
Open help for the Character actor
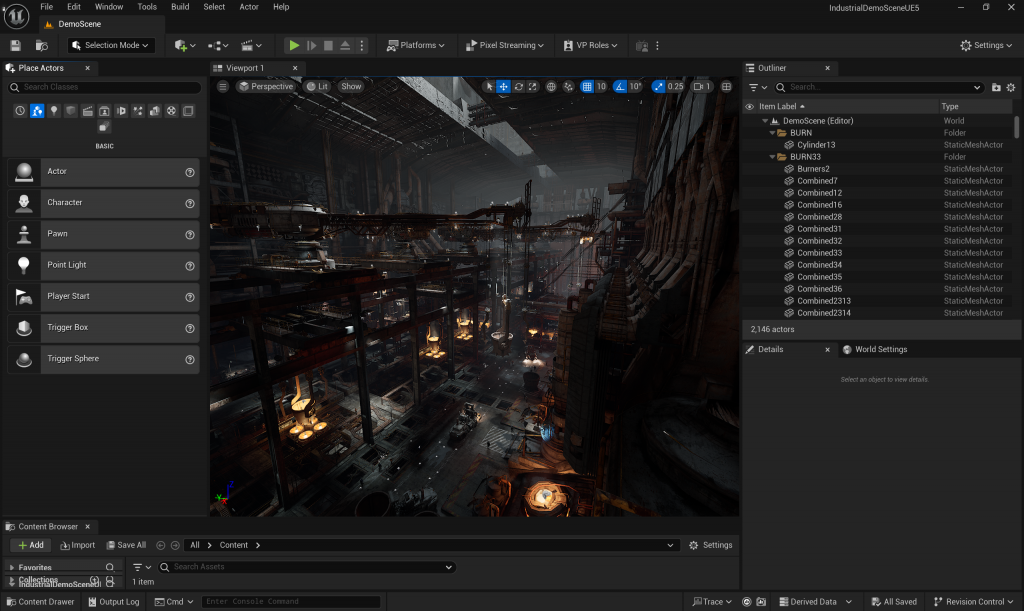[190, 204]
